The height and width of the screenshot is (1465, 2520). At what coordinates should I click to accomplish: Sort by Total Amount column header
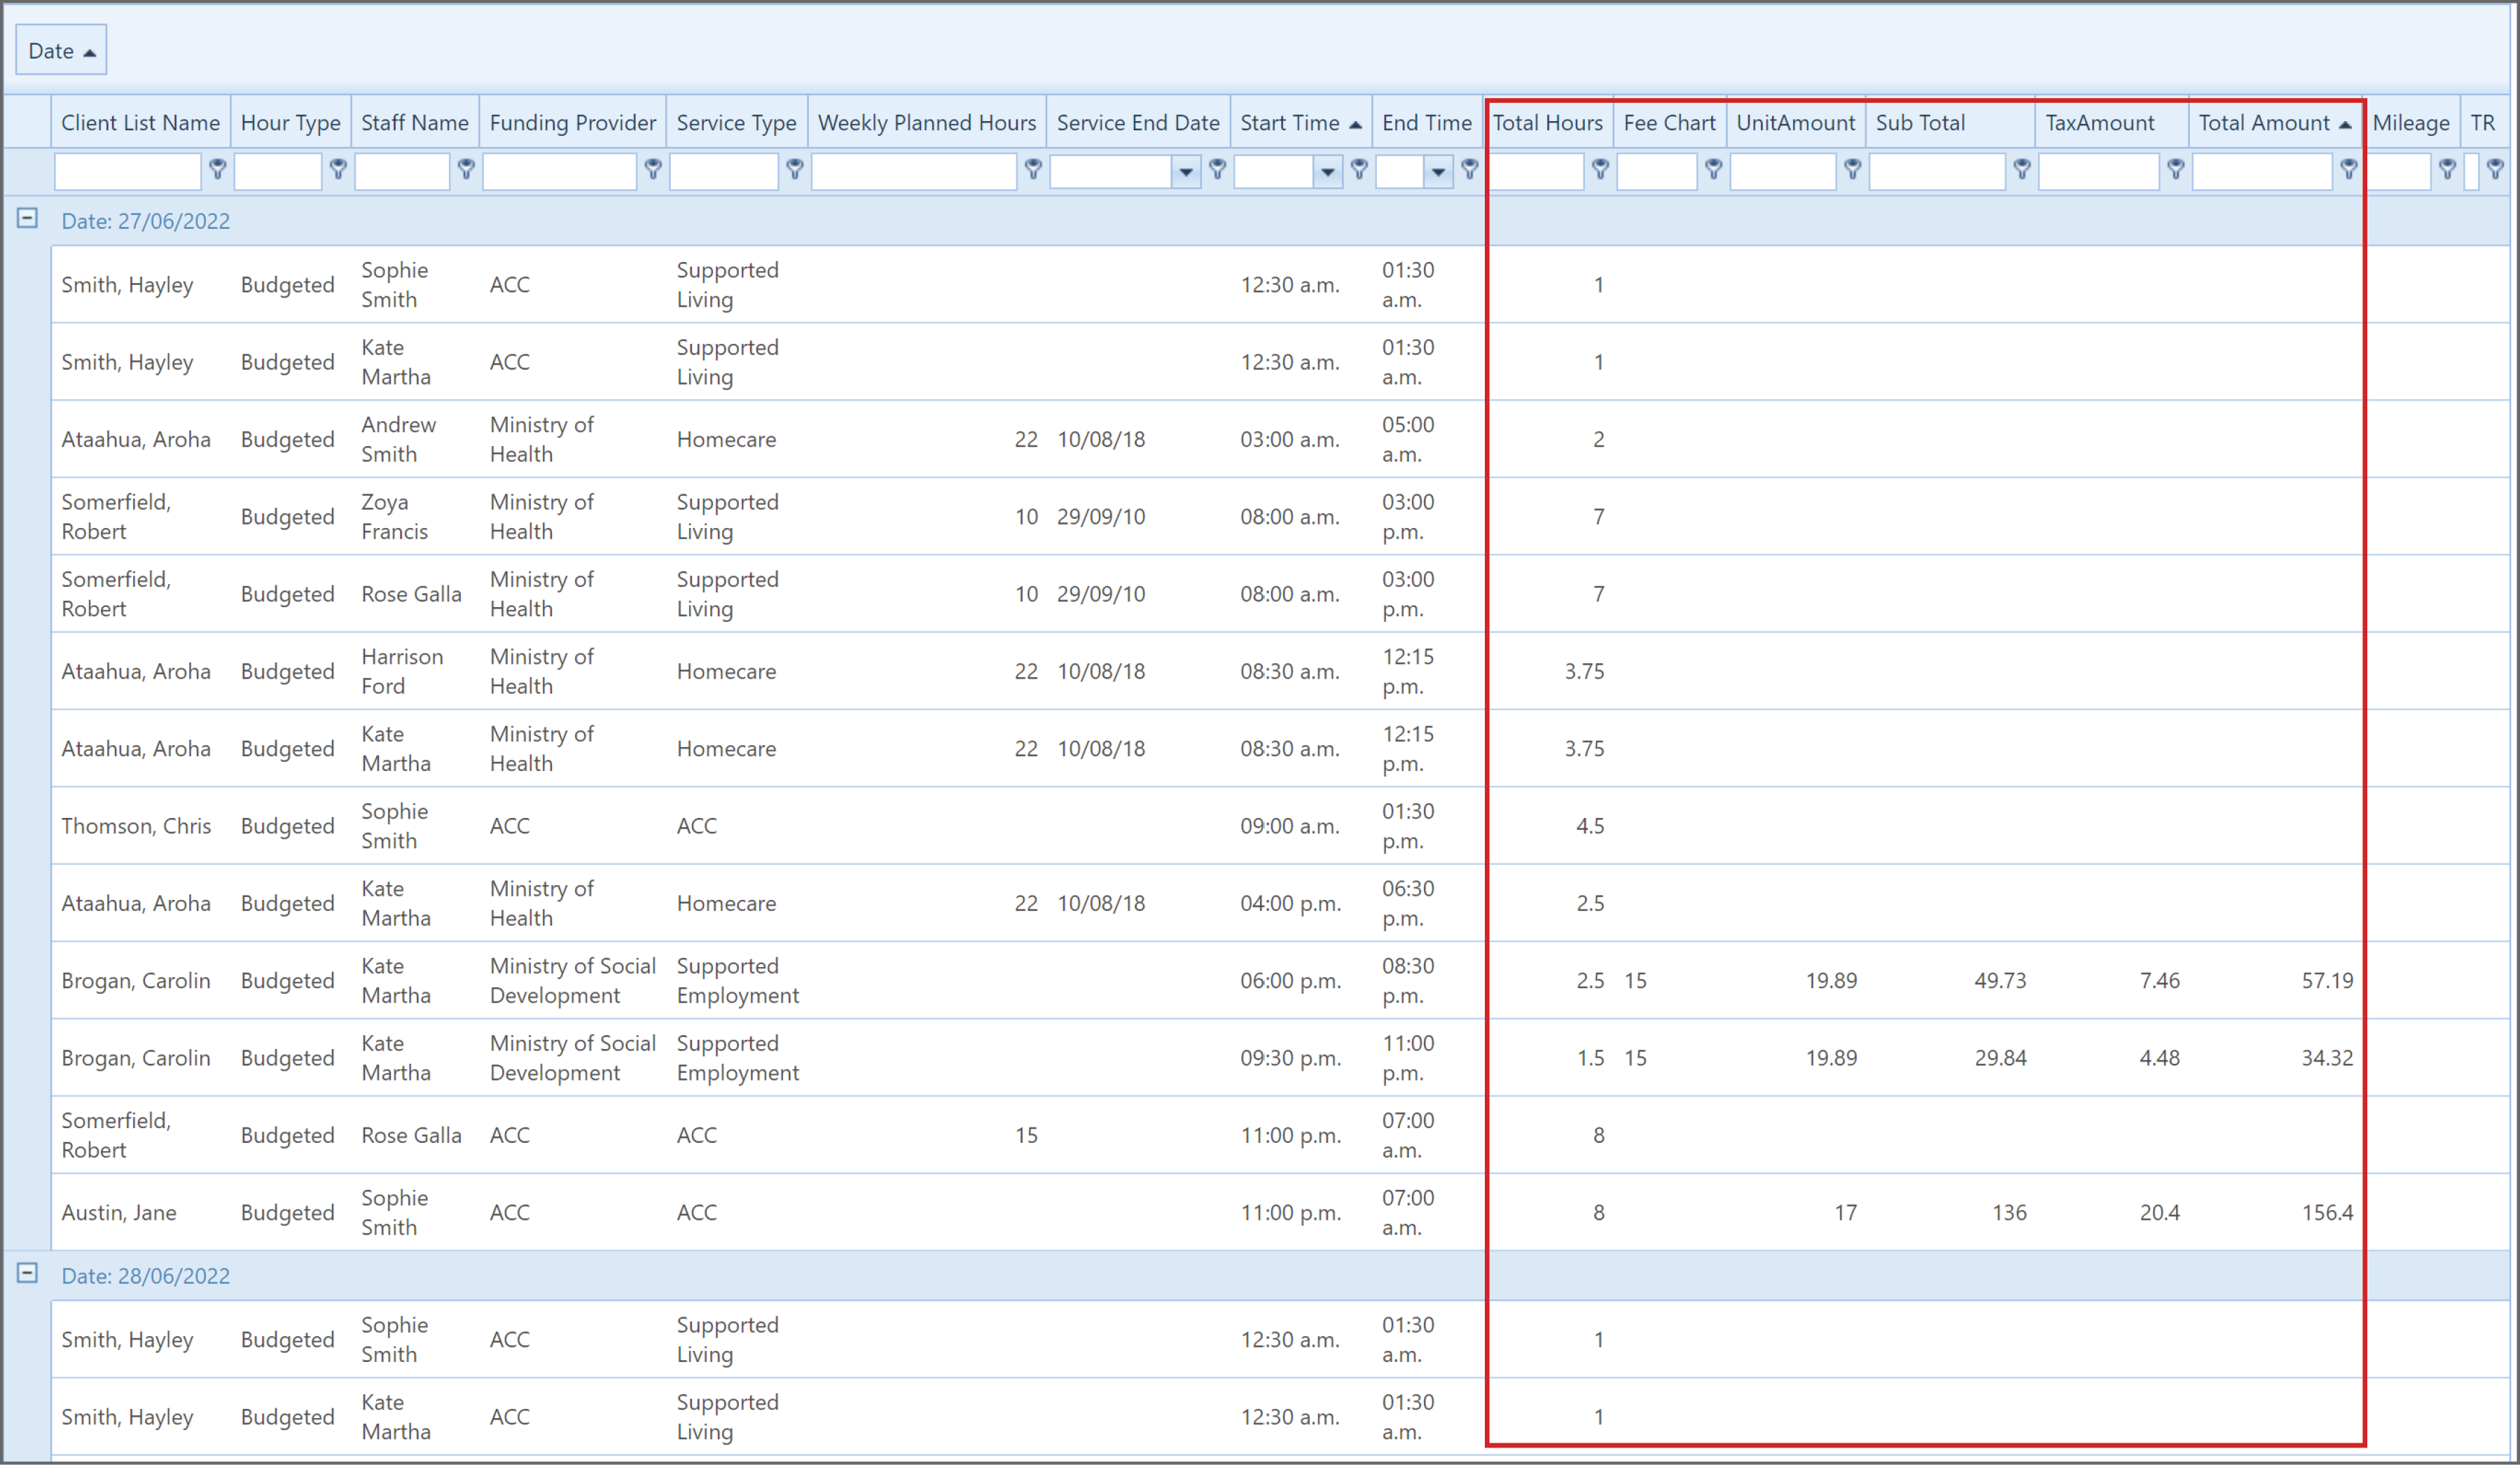click(x=2275, y=123)
